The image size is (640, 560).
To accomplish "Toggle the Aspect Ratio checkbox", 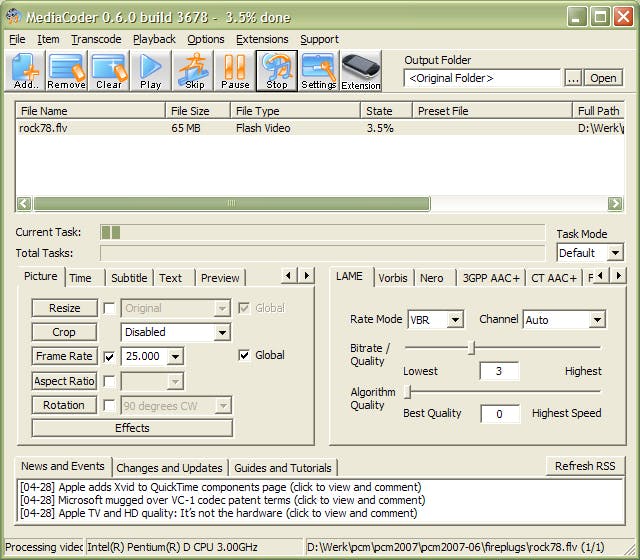I will pyautogui.click(x=109, y=381).
